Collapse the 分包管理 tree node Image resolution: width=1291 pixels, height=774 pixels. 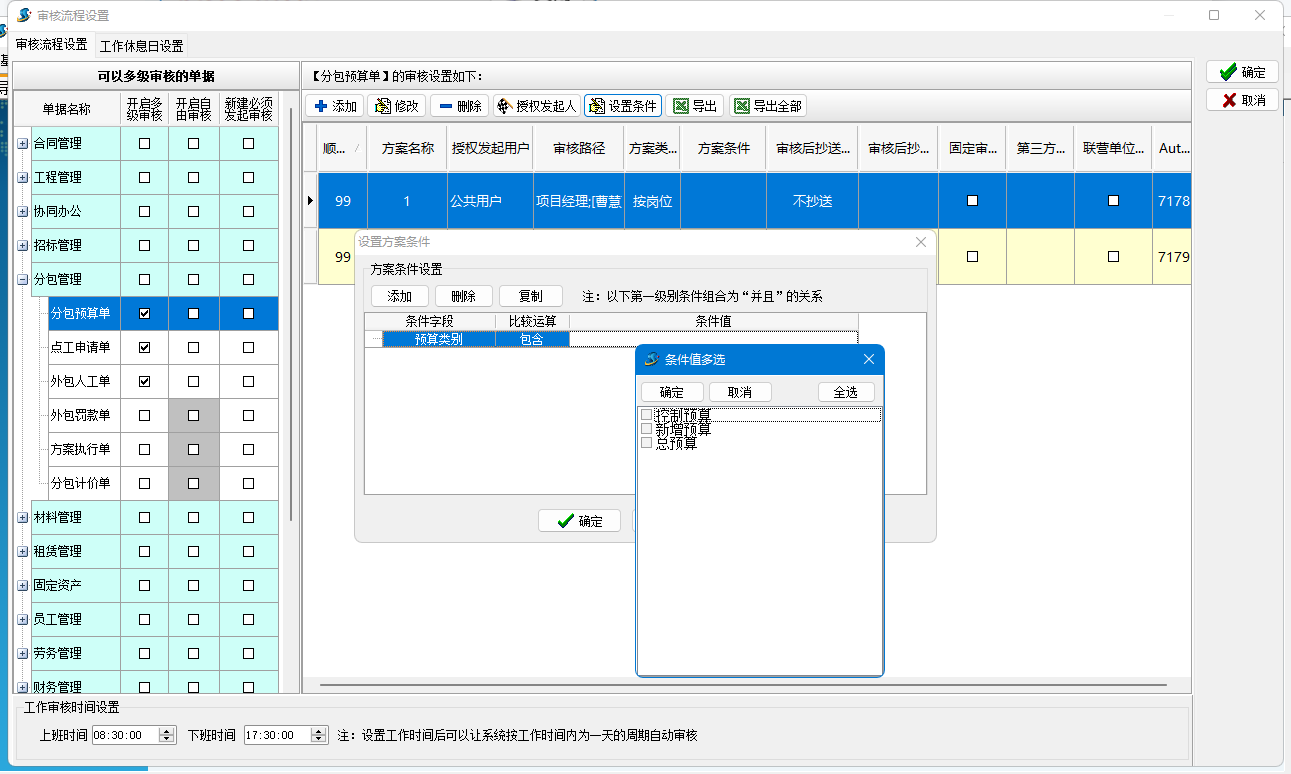(23, 280)
